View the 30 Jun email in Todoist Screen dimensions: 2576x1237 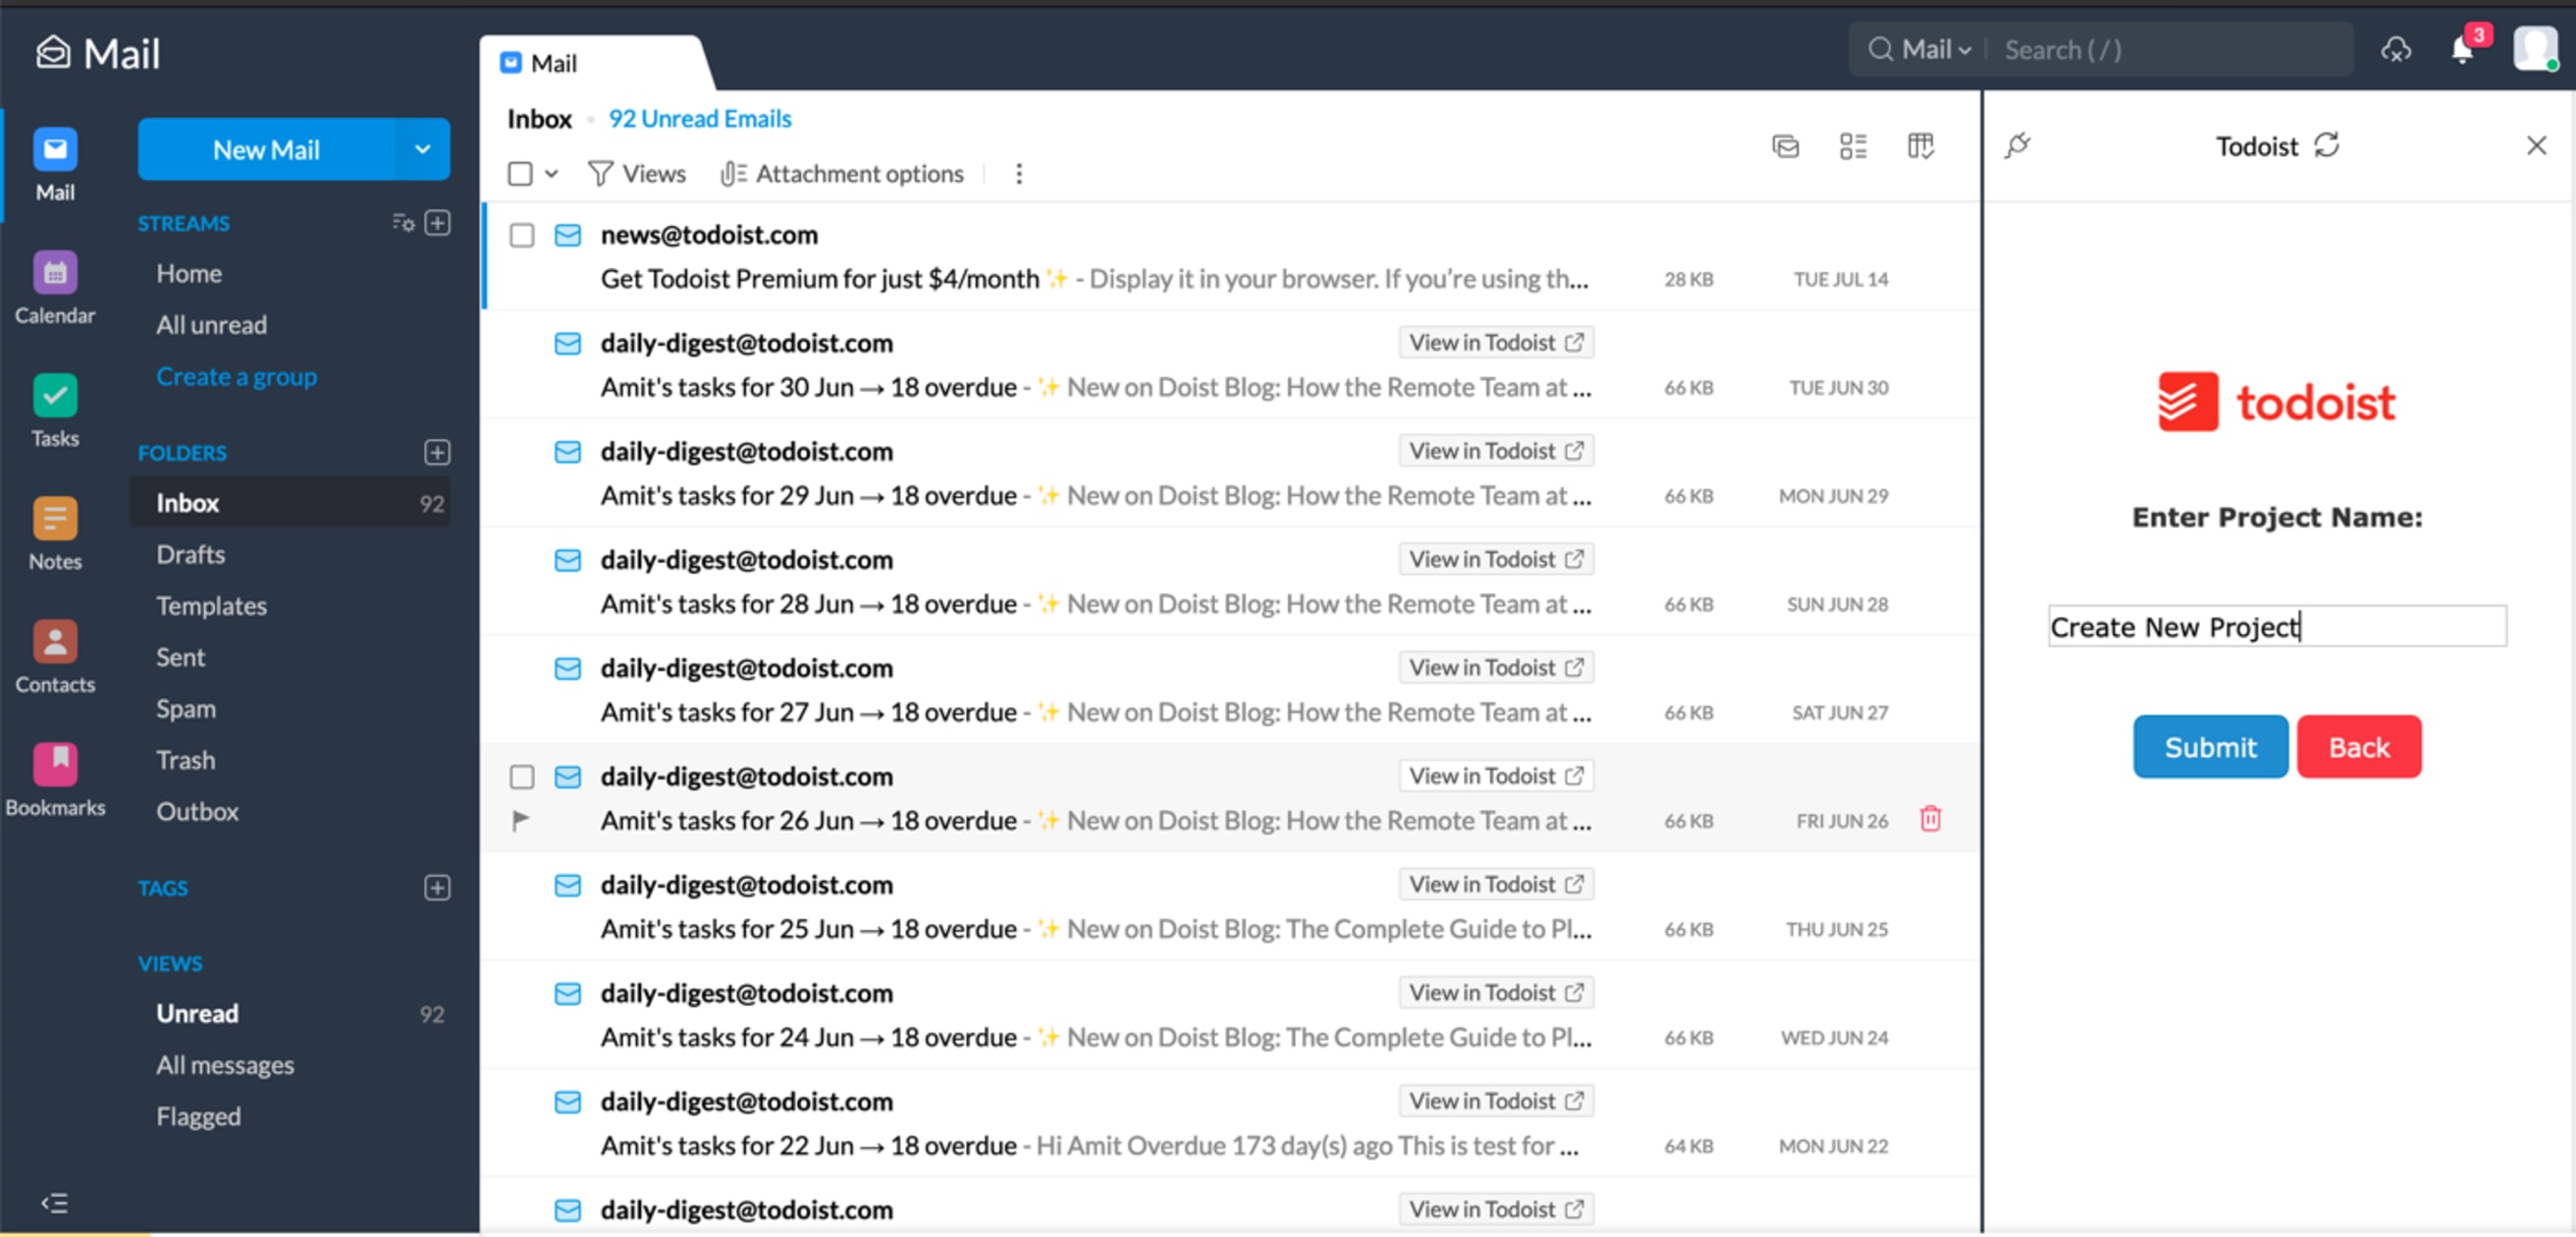coord(1495,342)
